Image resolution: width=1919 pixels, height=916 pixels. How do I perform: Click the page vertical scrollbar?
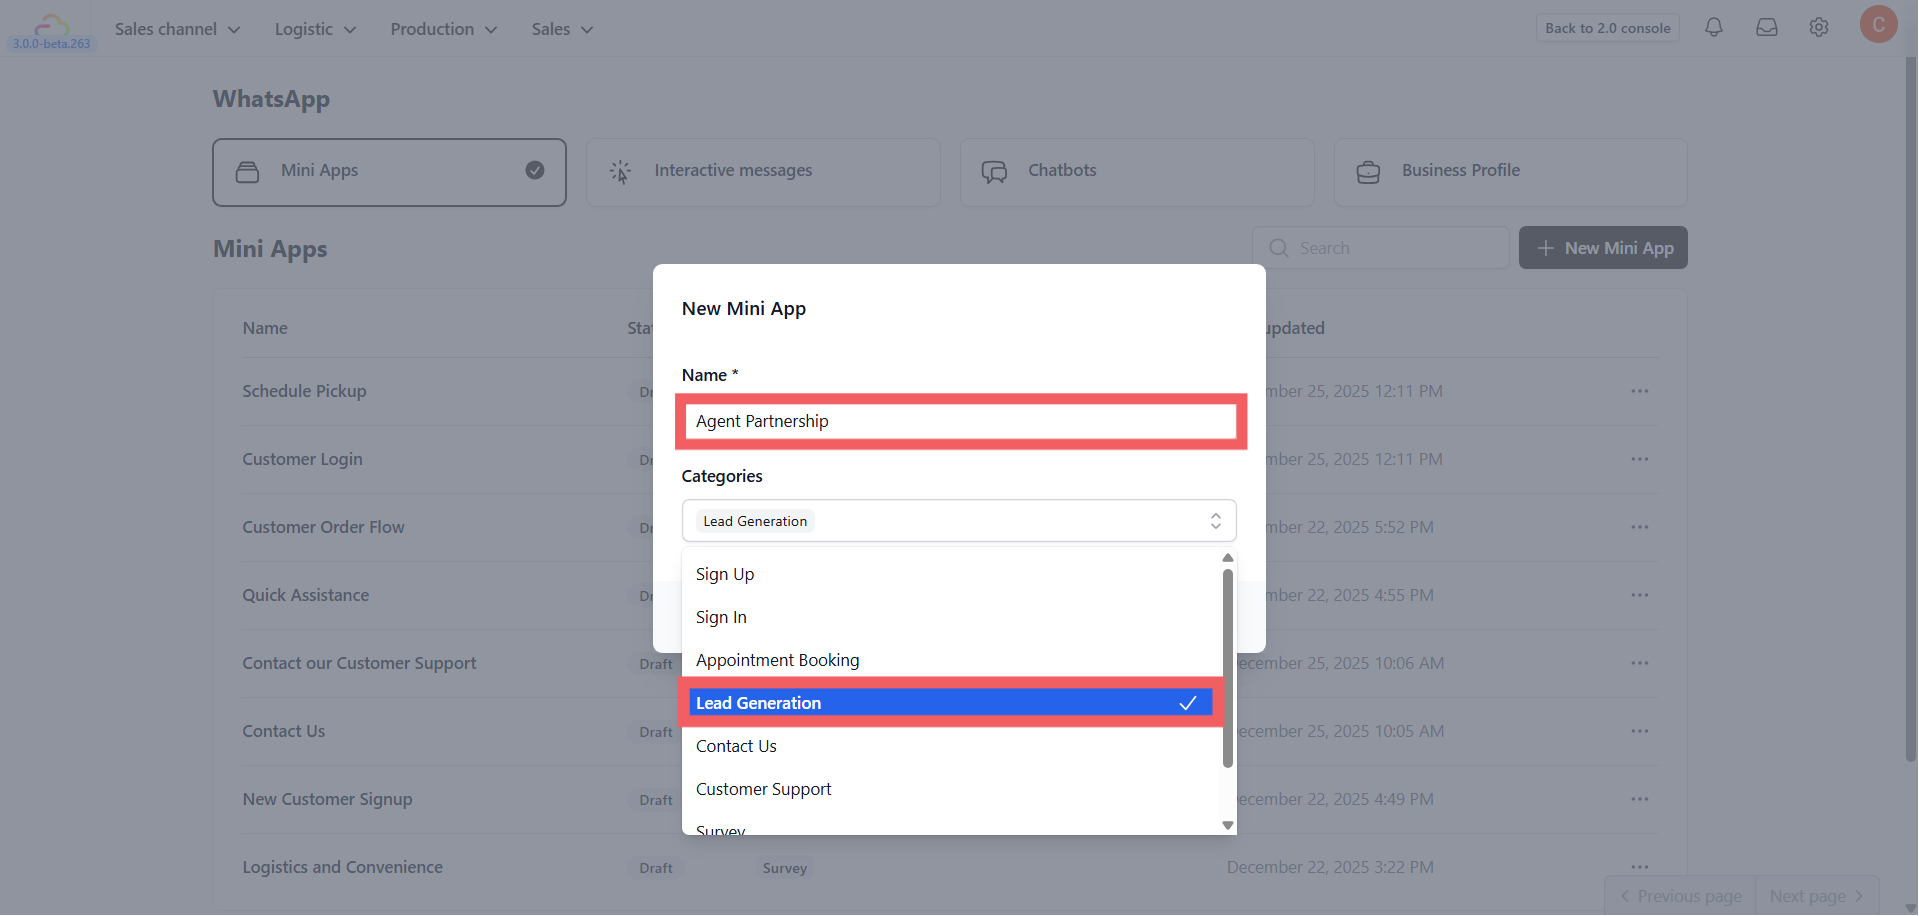1911,410
